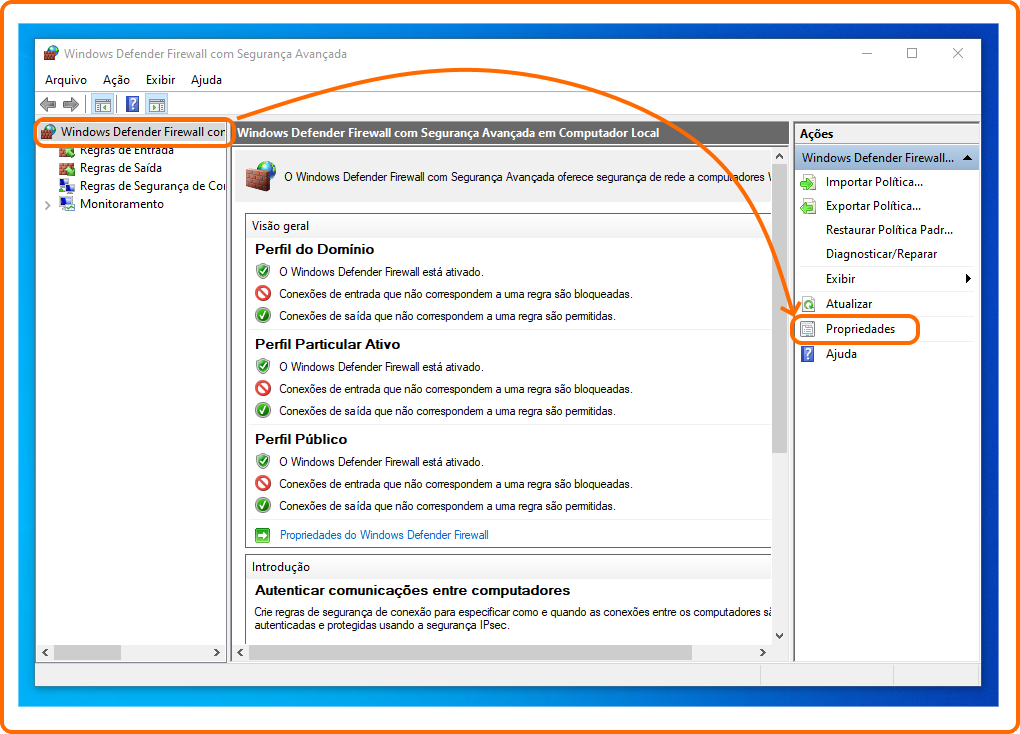The image size is (1020, 734).
Task: Click the Regras de Segurança de Conexão icon
Action: (x=67, y=186)
